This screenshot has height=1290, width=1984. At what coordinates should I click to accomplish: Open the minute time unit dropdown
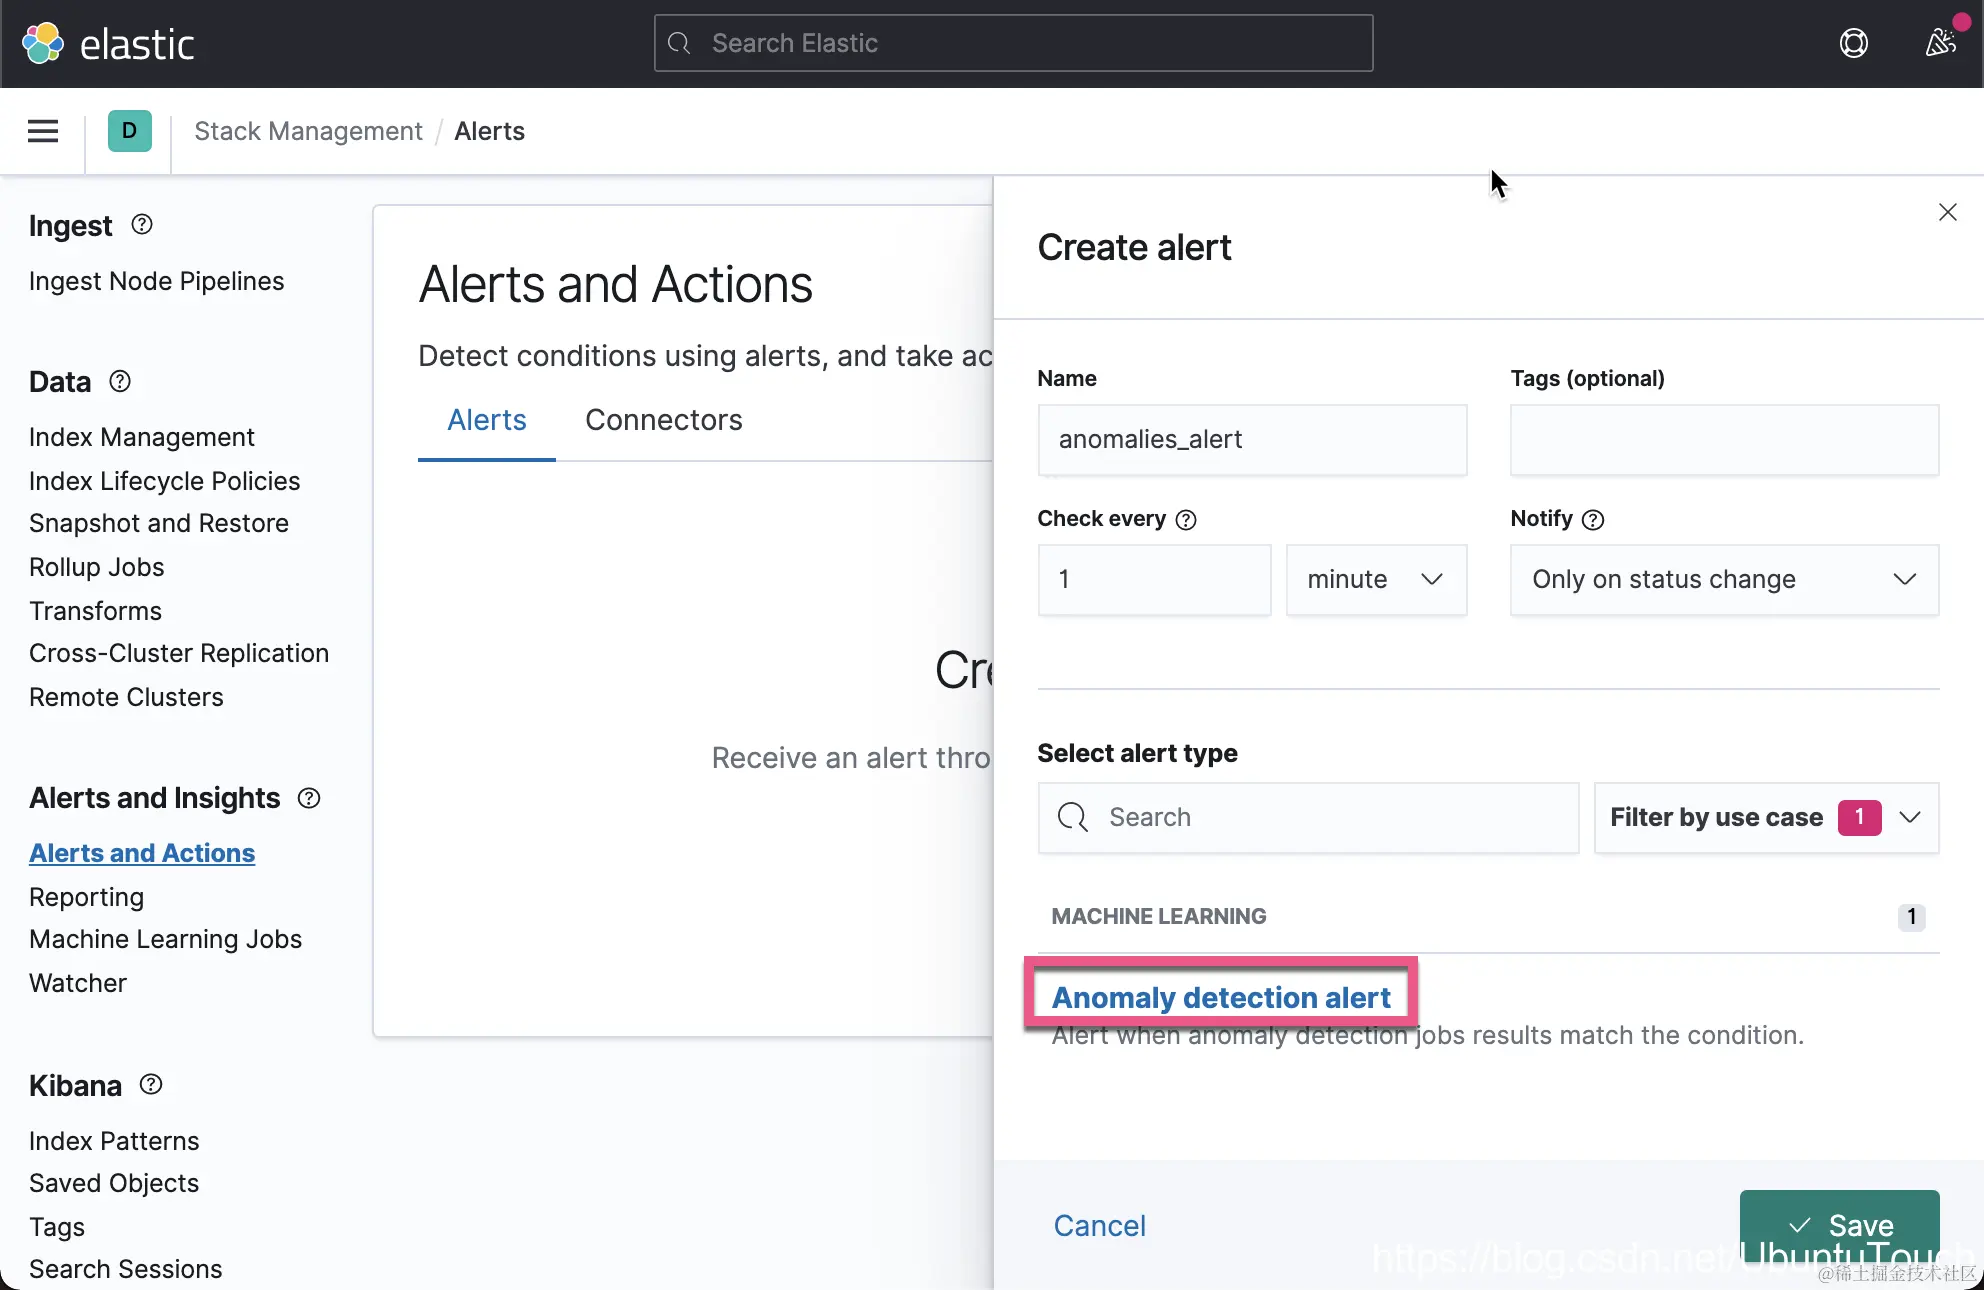click(x=1376, y=580)
